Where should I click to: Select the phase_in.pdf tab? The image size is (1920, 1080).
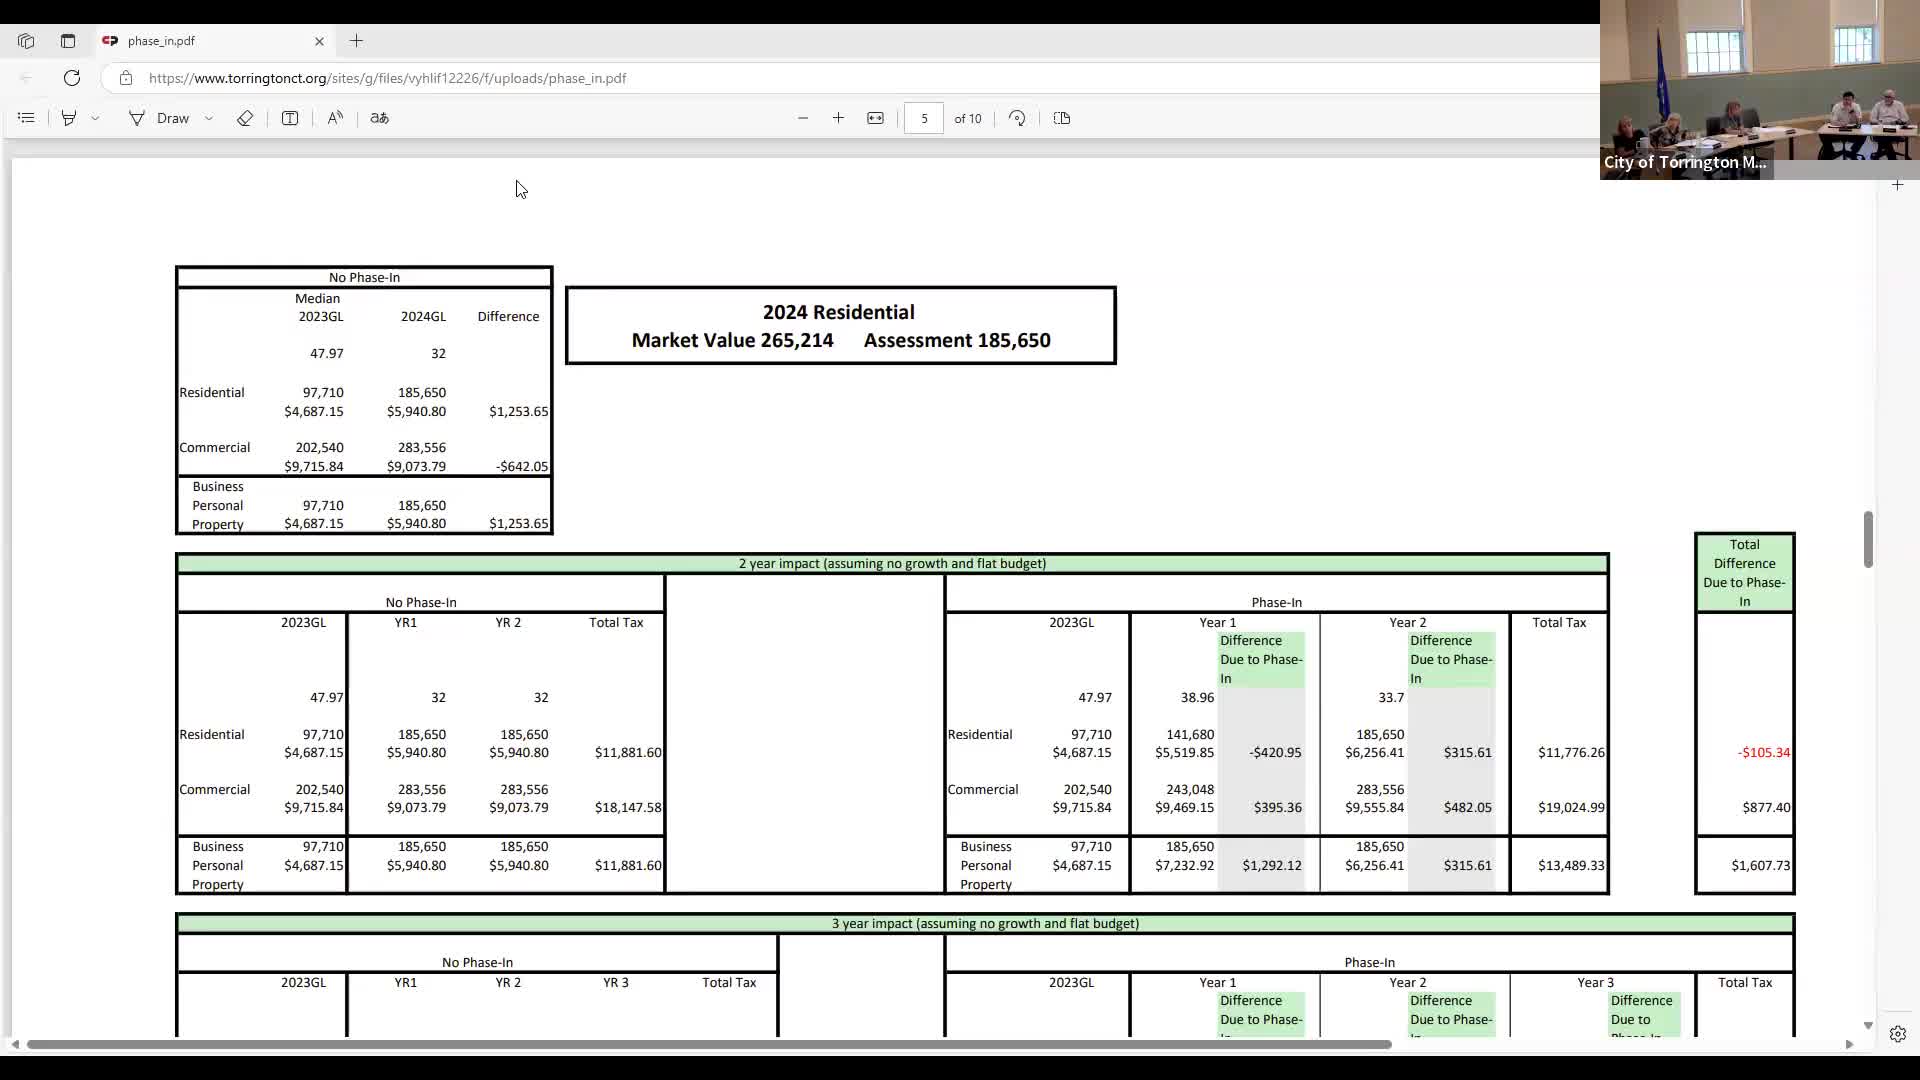[x=215, y=41]
